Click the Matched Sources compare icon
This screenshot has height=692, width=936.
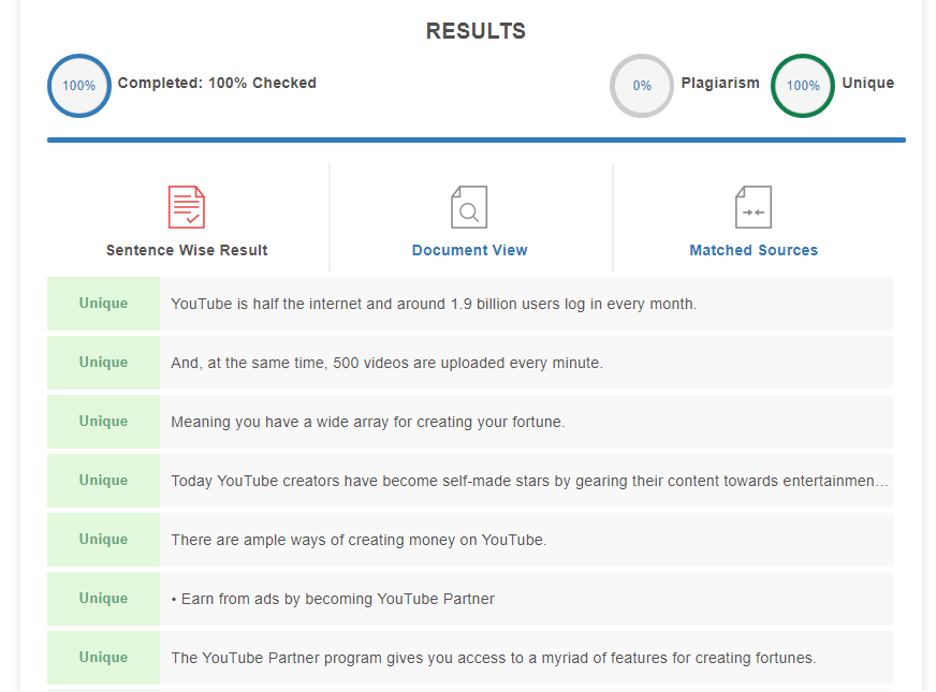point(753,207)
